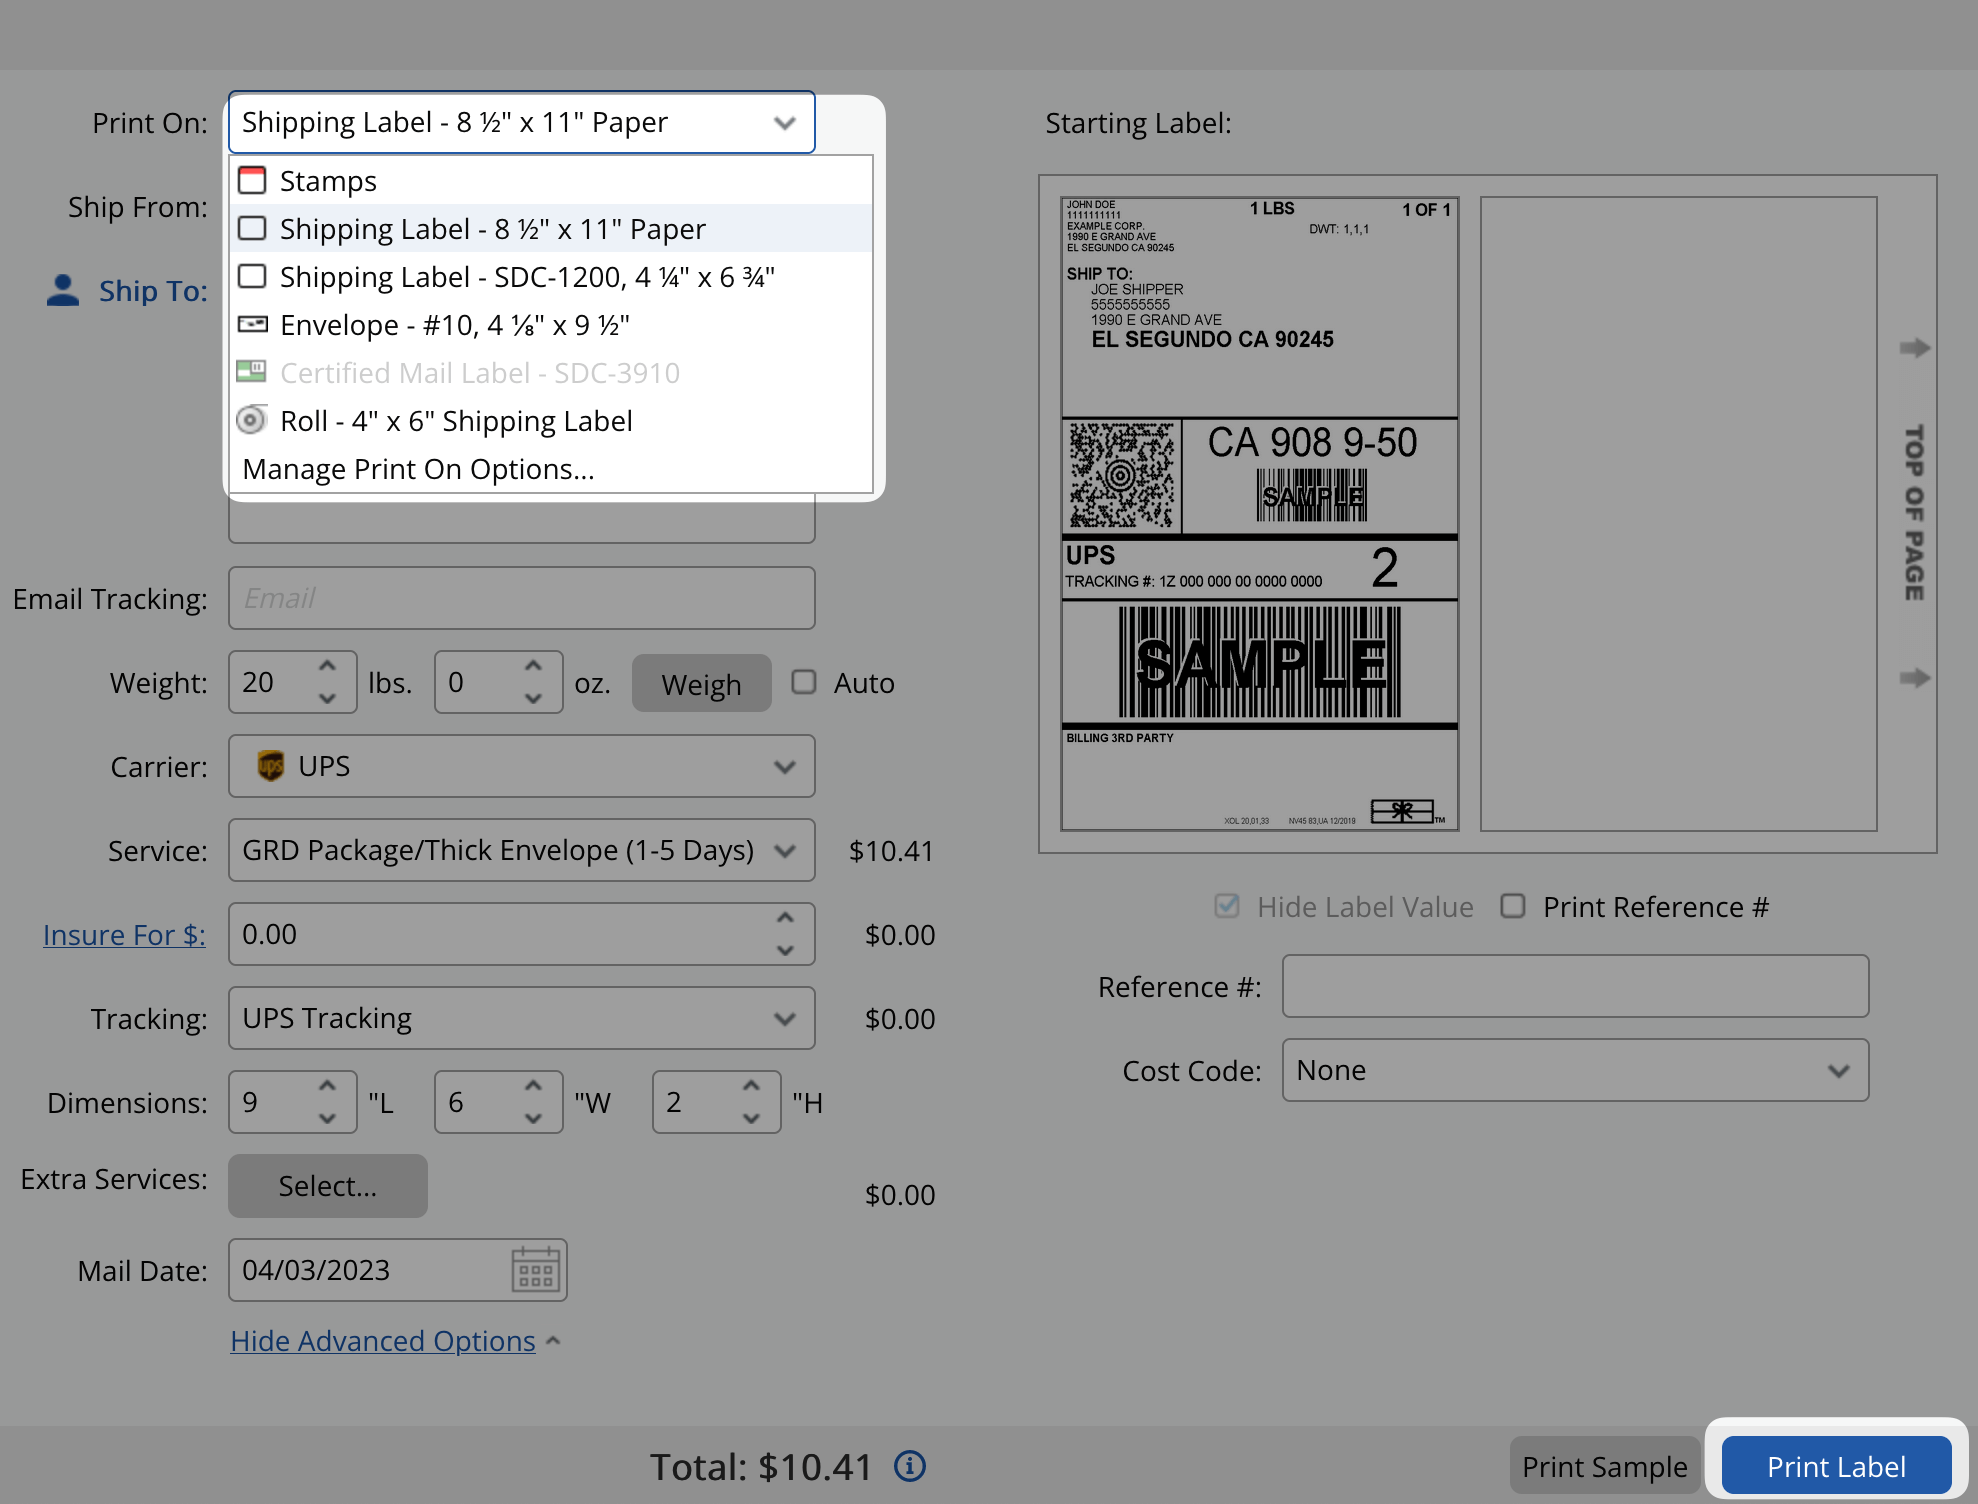Click the Envelope #10 icon in the list
This screenshot has height=1504, width=1978.
[x=252, y=324]
